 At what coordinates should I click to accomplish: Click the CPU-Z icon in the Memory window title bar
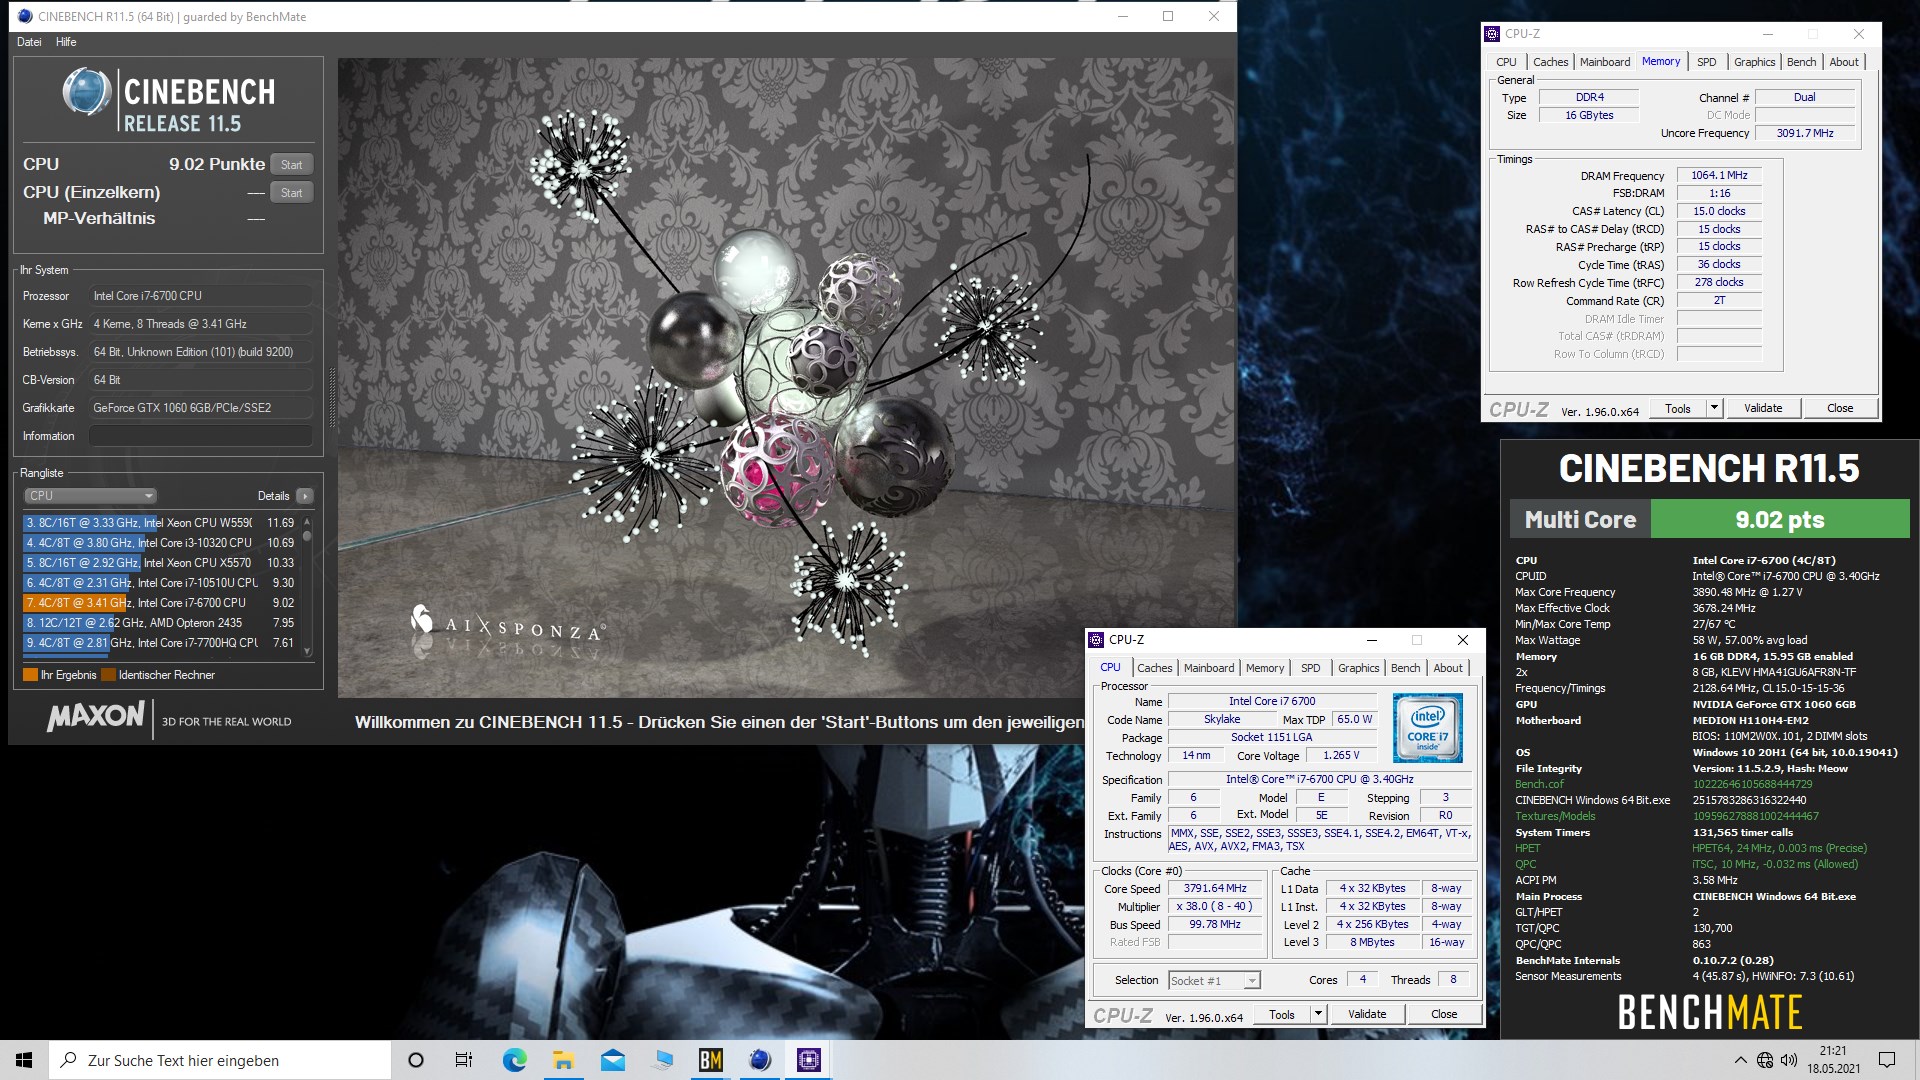[1492, 33]
